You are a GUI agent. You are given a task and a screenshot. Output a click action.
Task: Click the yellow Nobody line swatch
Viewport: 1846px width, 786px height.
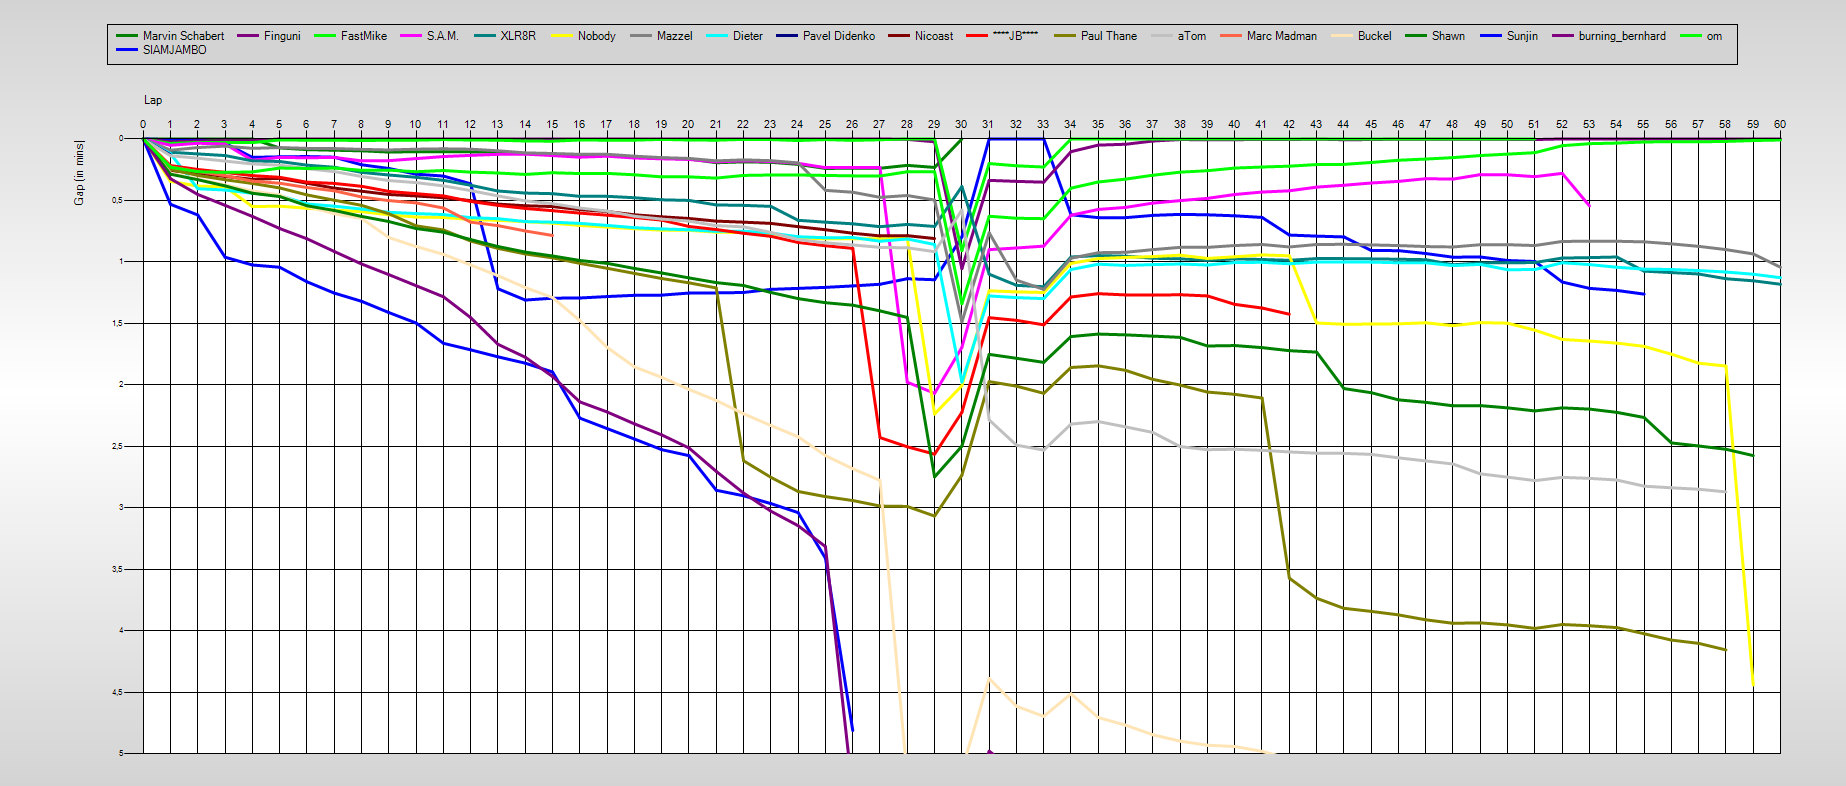click(x=562, y=36)
